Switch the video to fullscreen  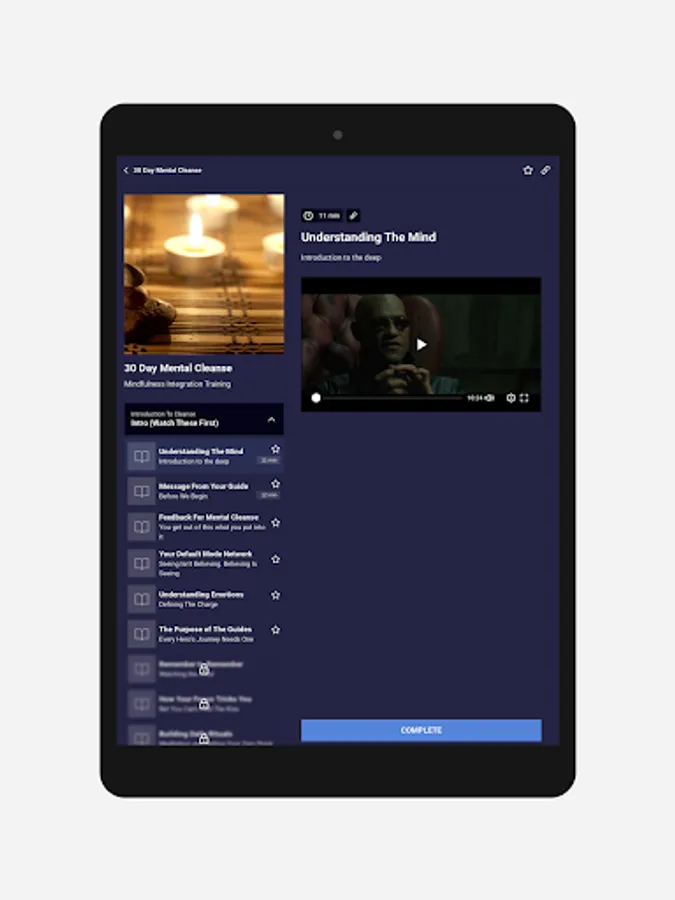(524, 398)
